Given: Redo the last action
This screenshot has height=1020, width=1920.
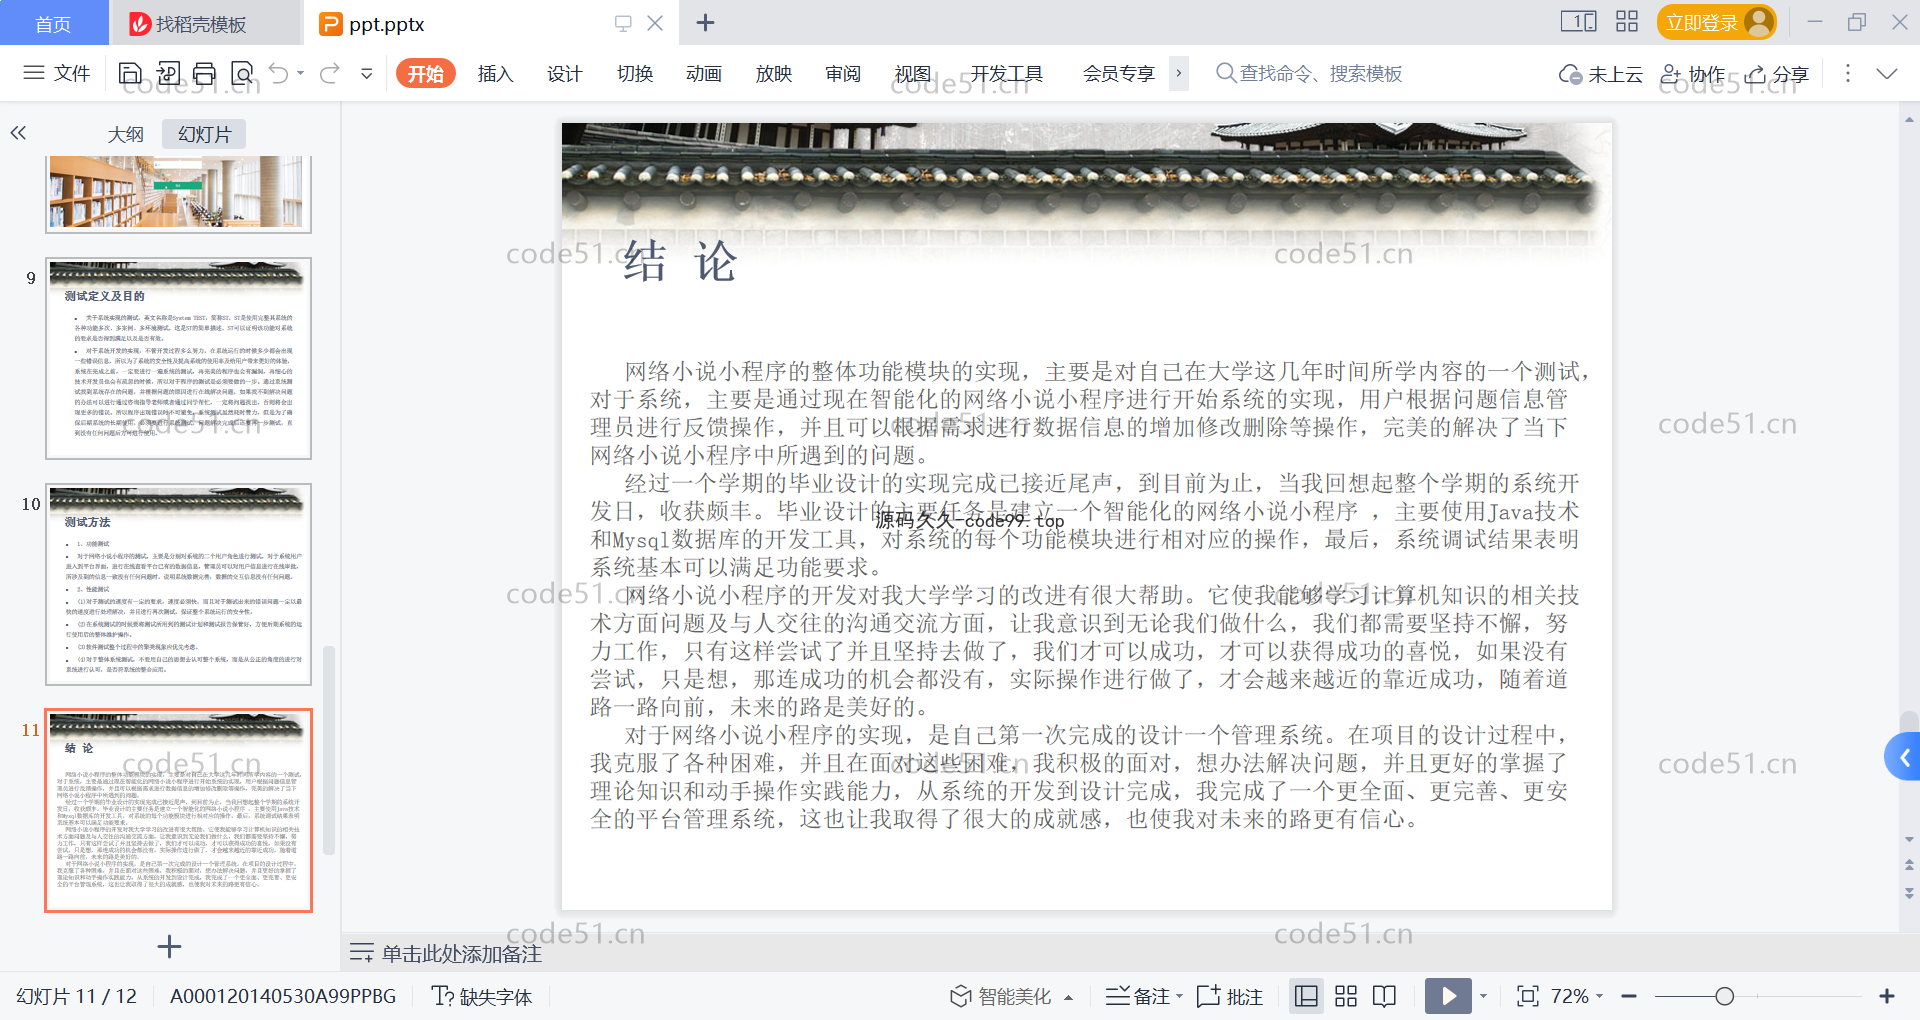Looking at the screenshot, I should (330, 73).
